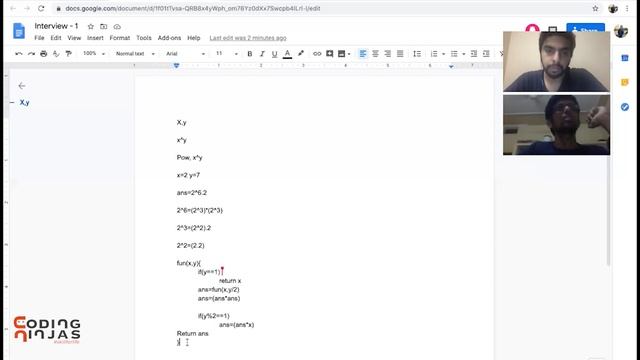Viewport: 640px width, 360px height.
Task: Open the Normal text style dropdown
Action: (x=135, y=53)
